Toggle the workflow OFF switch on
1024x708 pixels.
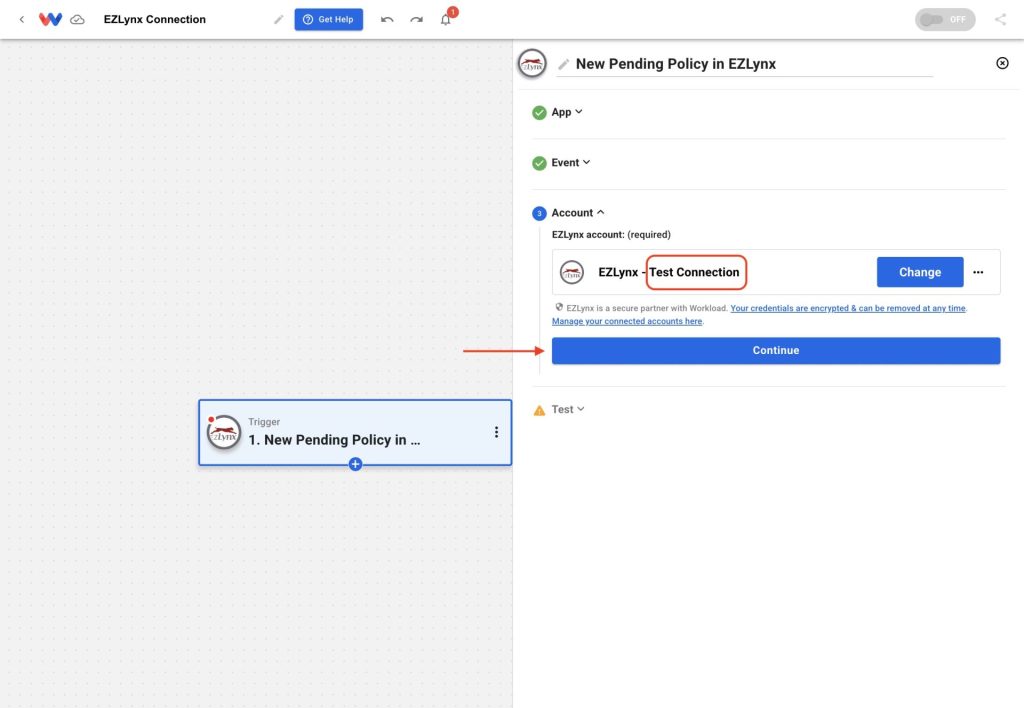coord(945,20)
